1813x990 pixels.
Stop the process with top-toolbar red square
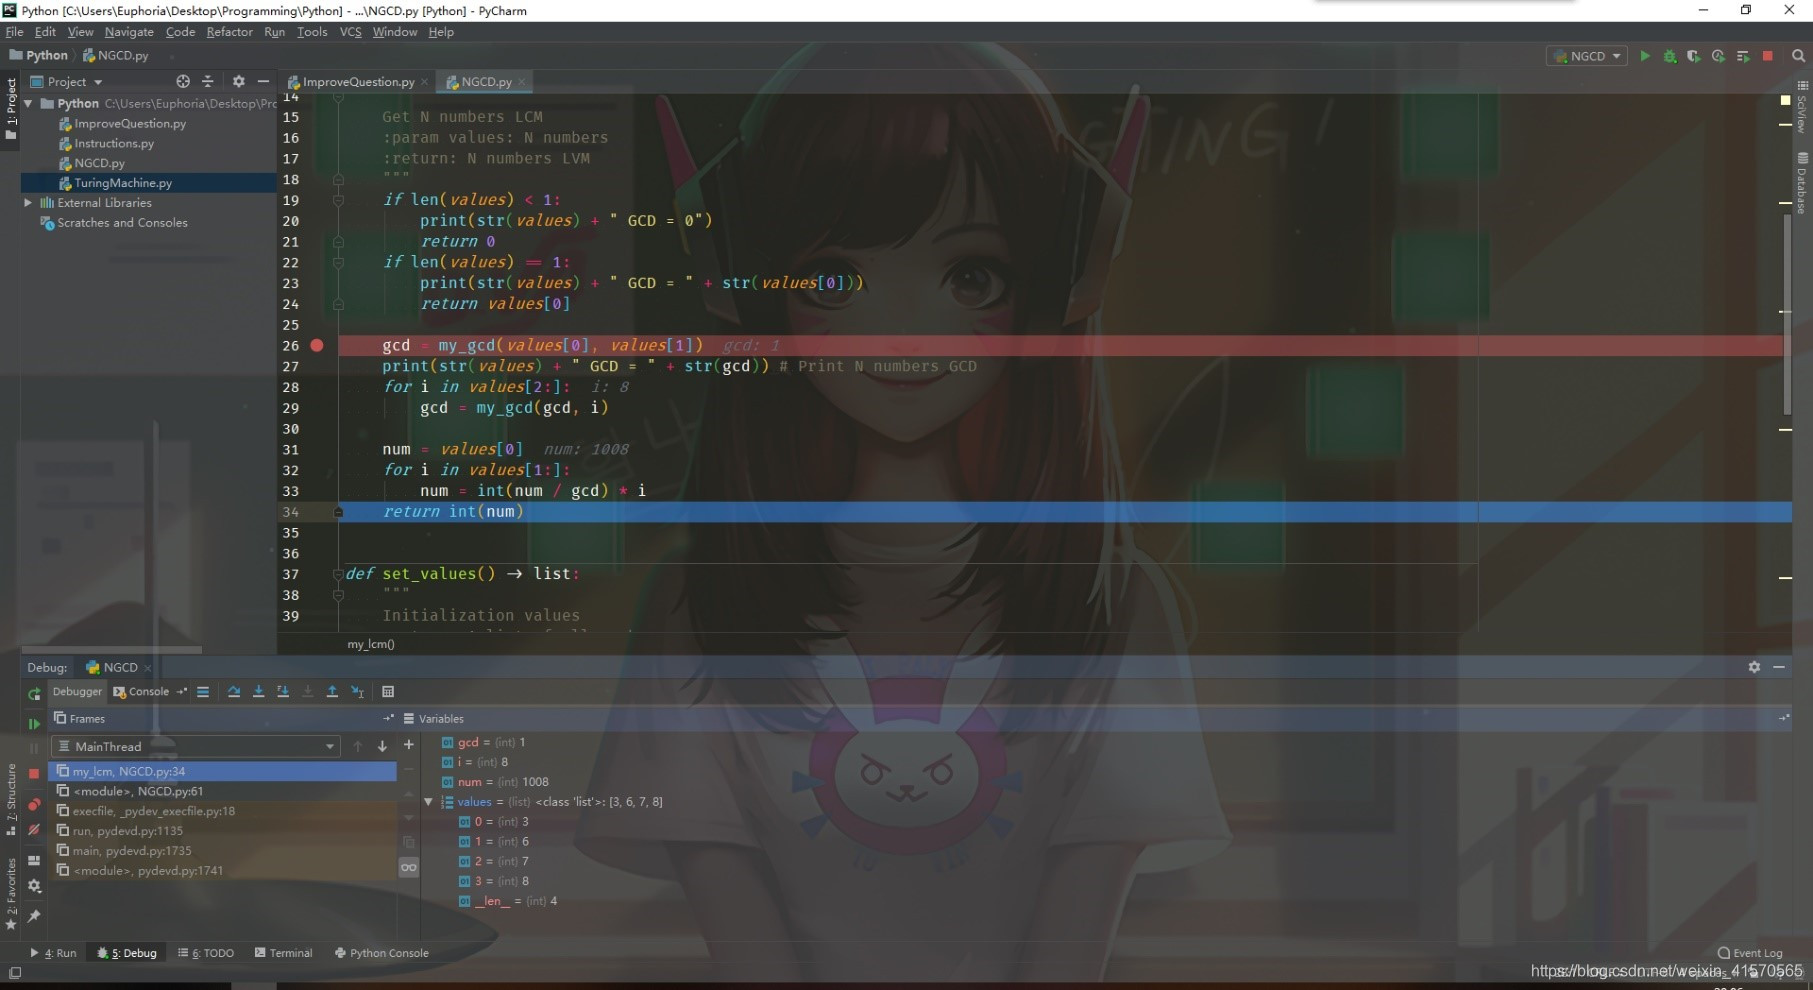click(1768, 56)
